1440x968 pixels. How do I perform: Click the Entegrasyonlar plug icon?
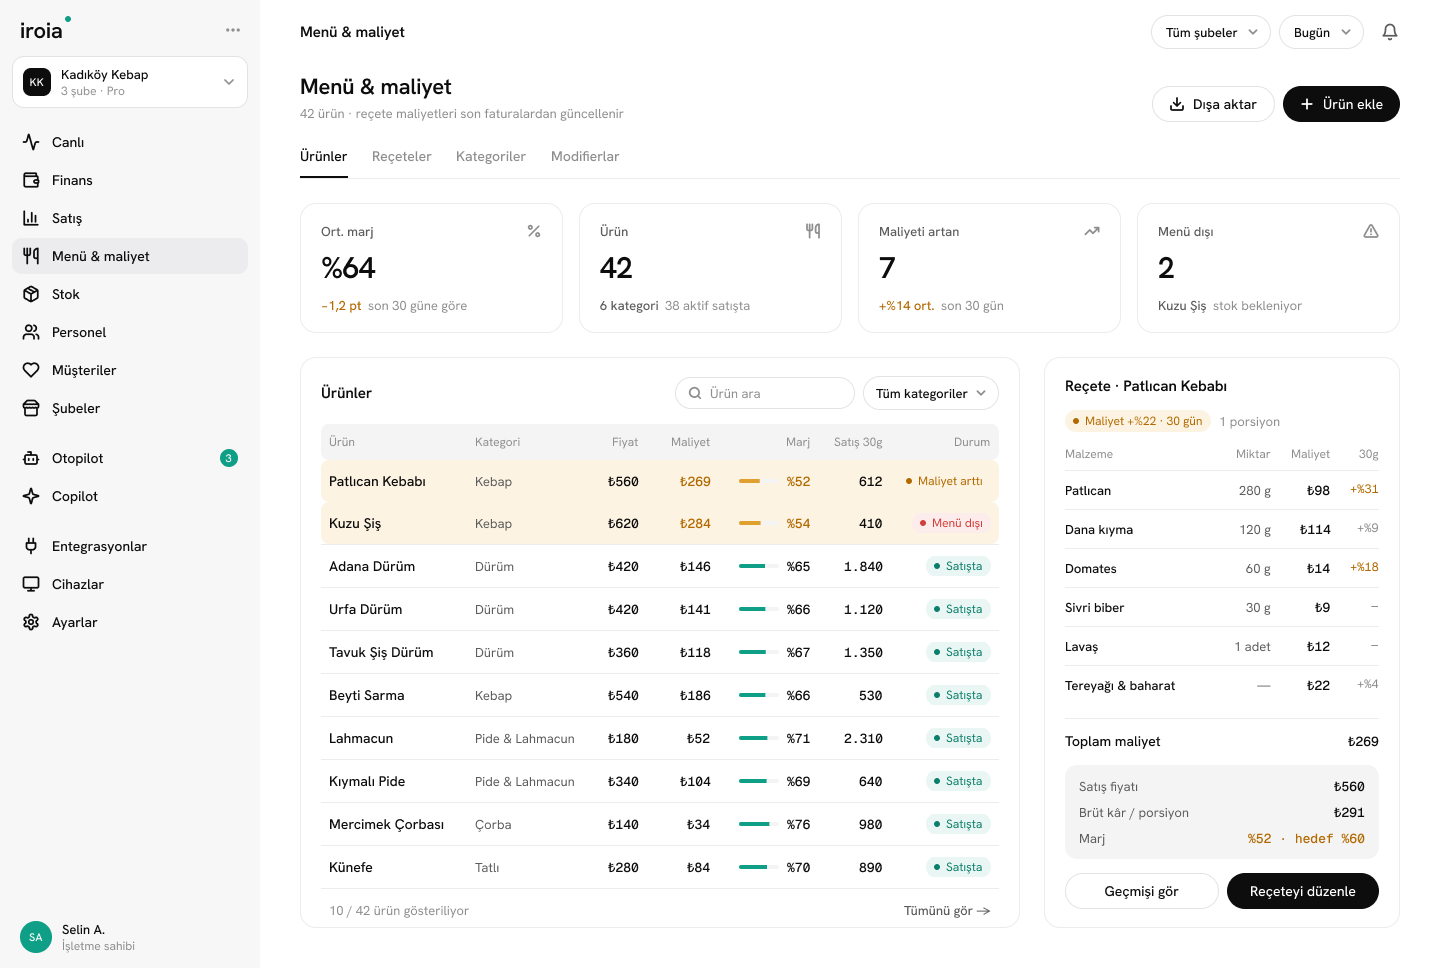[x=31, y=546]
